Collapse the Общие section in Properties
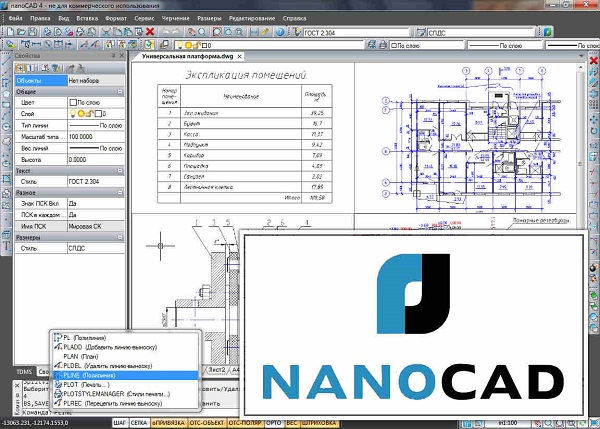This screenshot has width=600, height=429. 120,92
